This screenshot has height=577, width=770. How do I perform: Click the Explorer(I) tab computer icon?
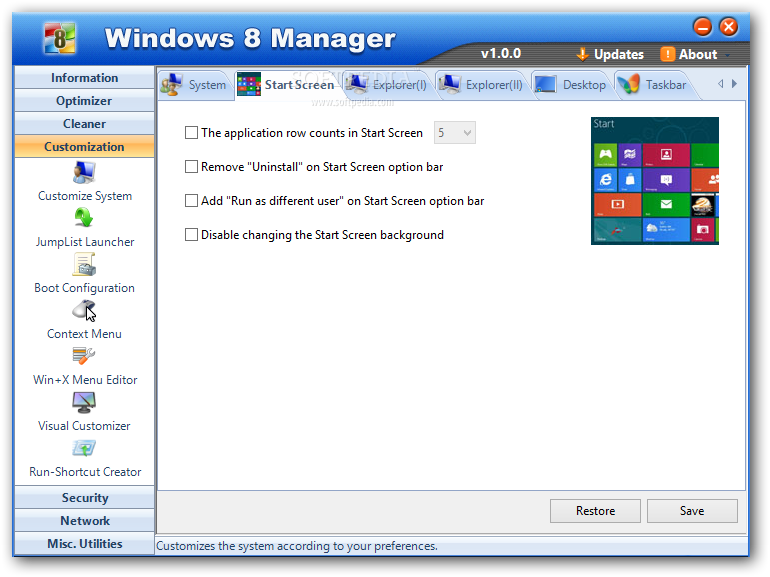point(357,83)
